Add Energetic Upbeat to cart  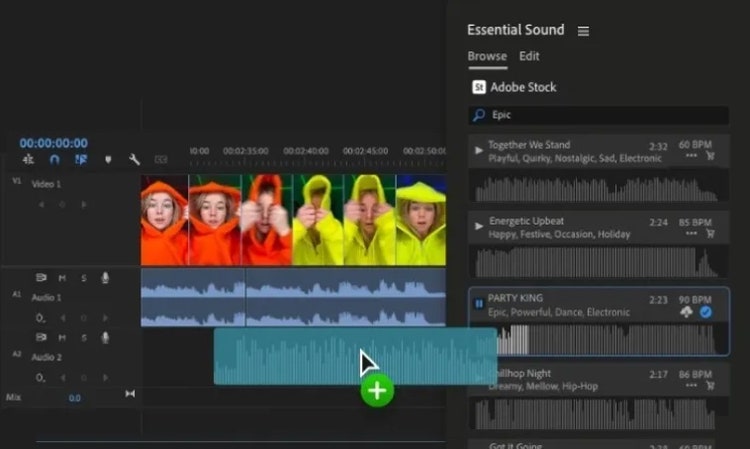(711, 233)
